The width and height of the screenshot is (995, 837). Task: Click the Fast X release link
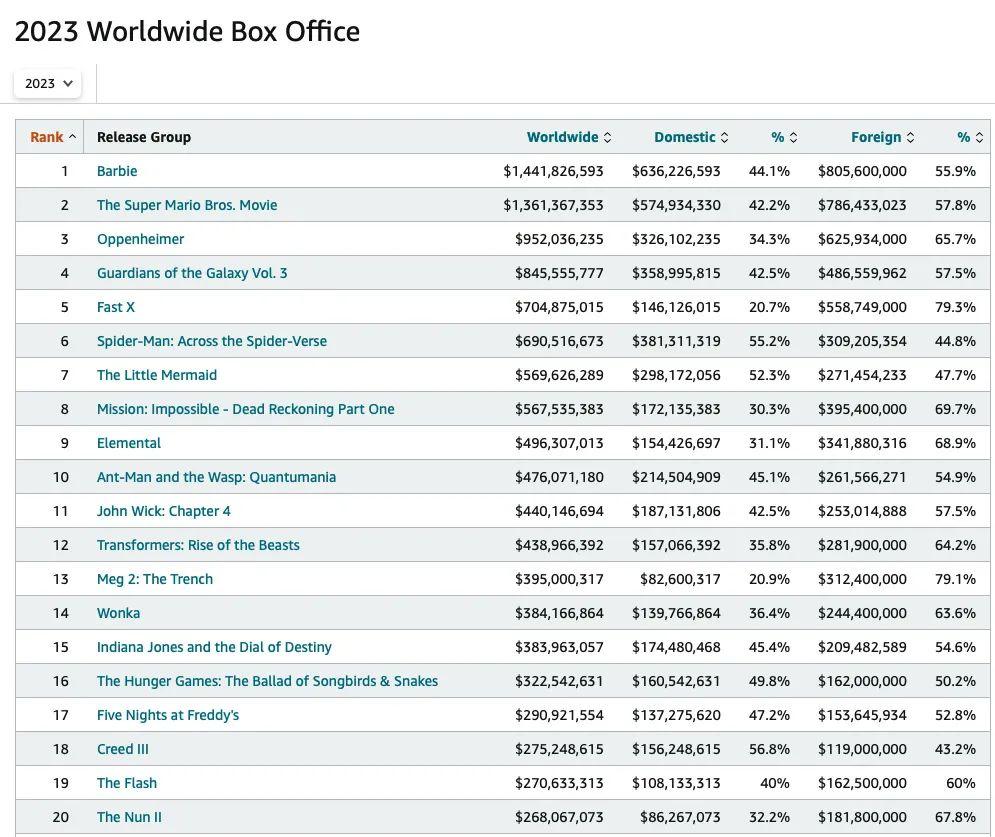pos(116,307)
